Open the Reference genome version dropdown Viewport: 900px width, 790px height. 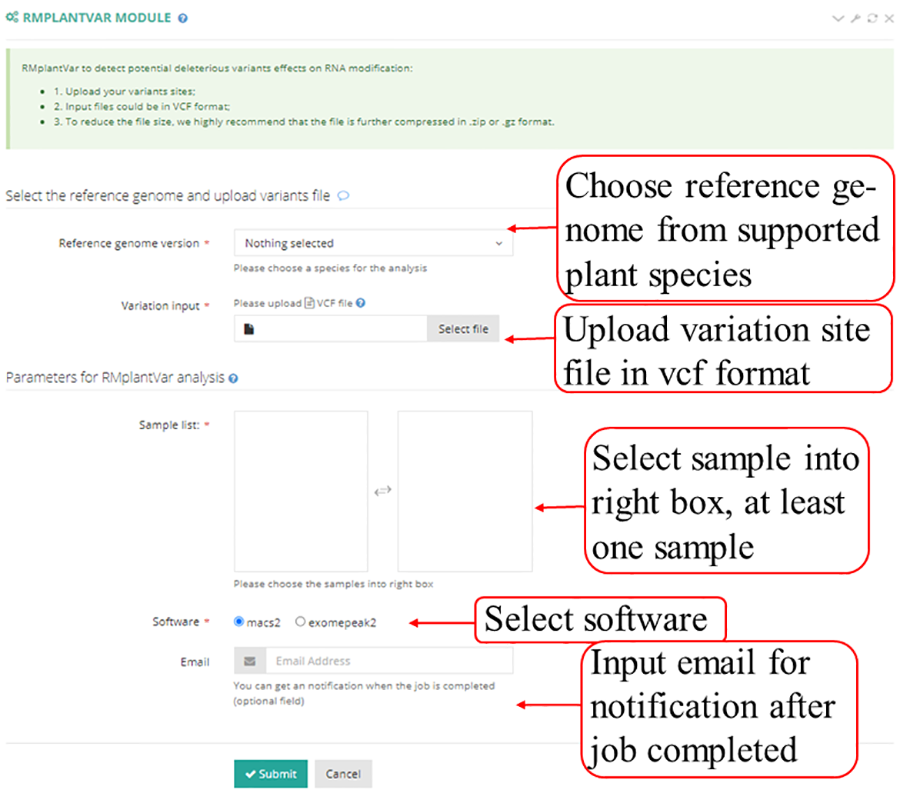click(x=373, y=243)
